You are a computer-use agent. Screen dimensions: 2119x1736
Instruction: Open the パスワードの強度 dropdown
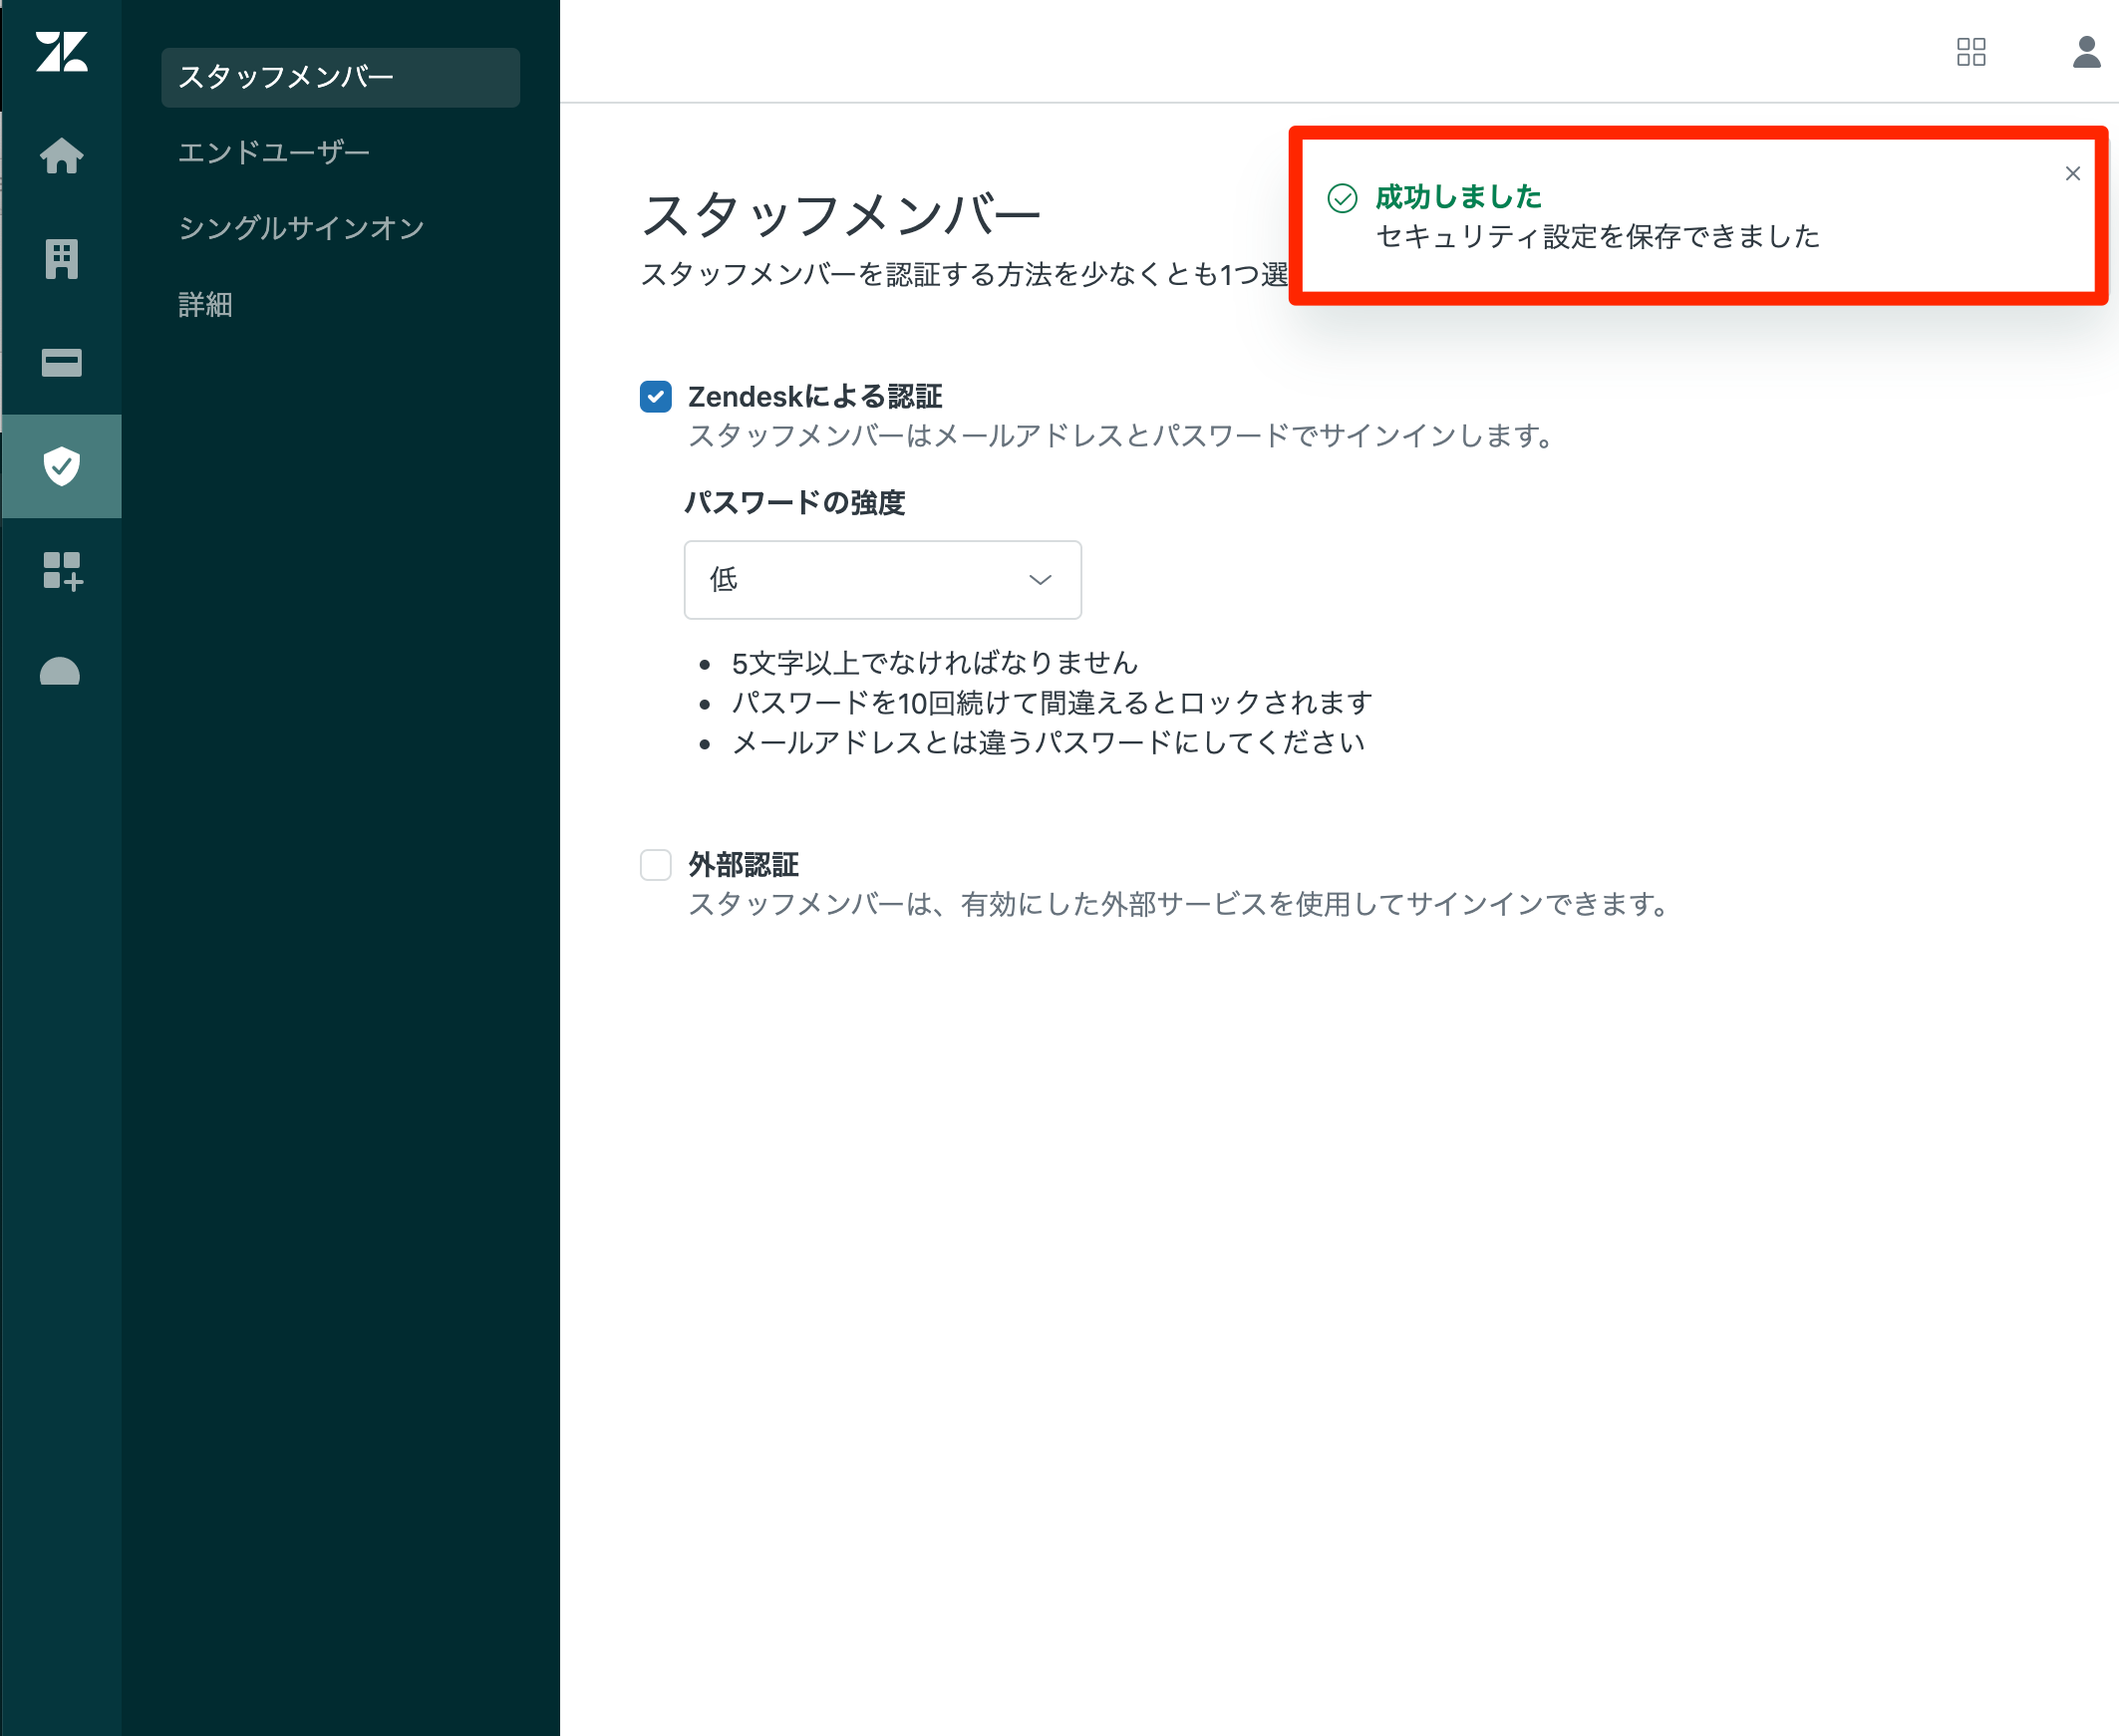pyautogui.click(x=883, y=580)
